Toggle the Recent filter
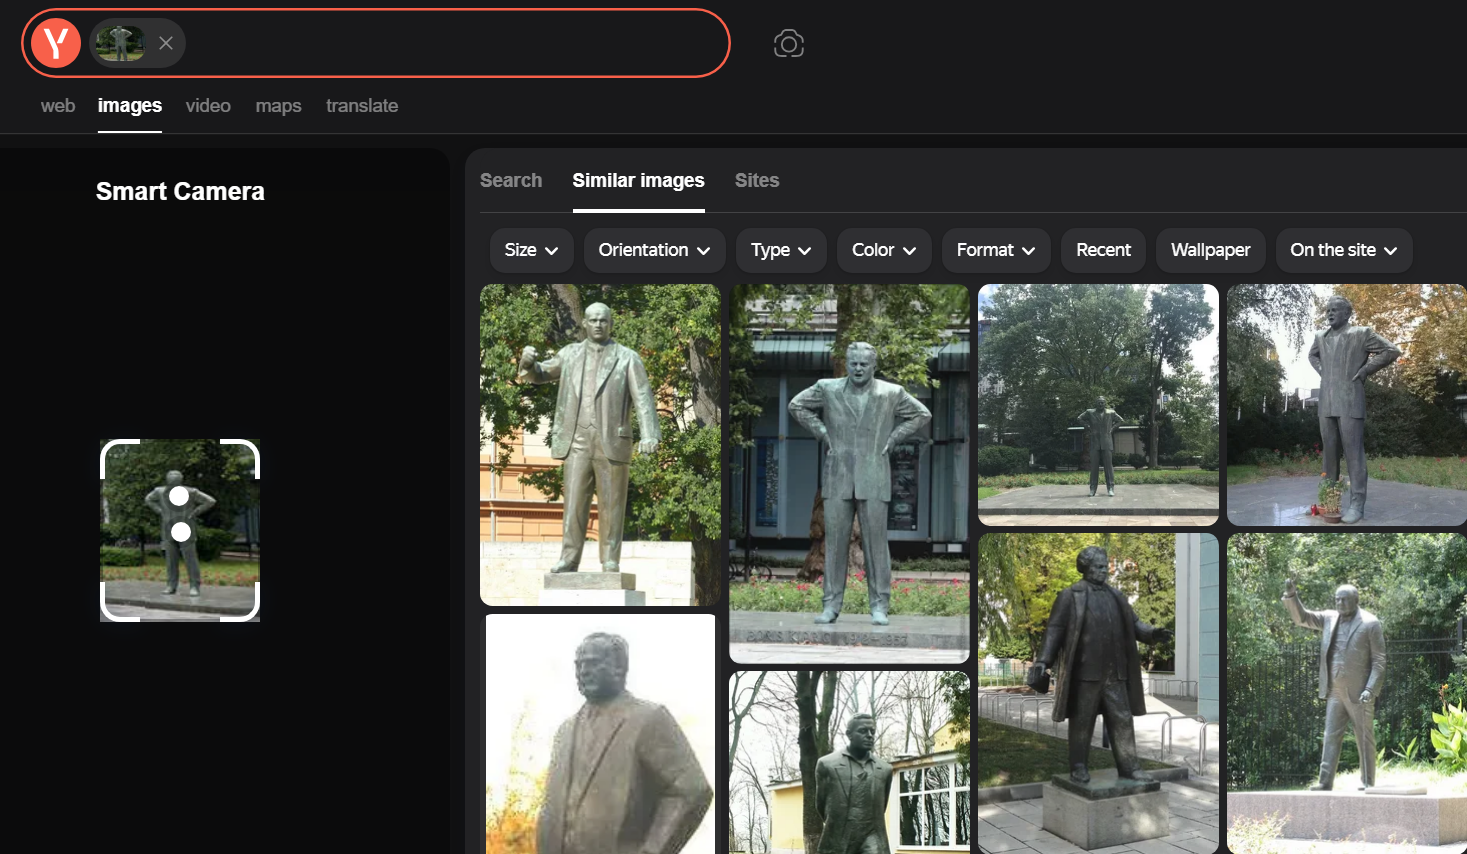The width and height of the screenshot is (1467, 854). click(x=1103, y=250)
